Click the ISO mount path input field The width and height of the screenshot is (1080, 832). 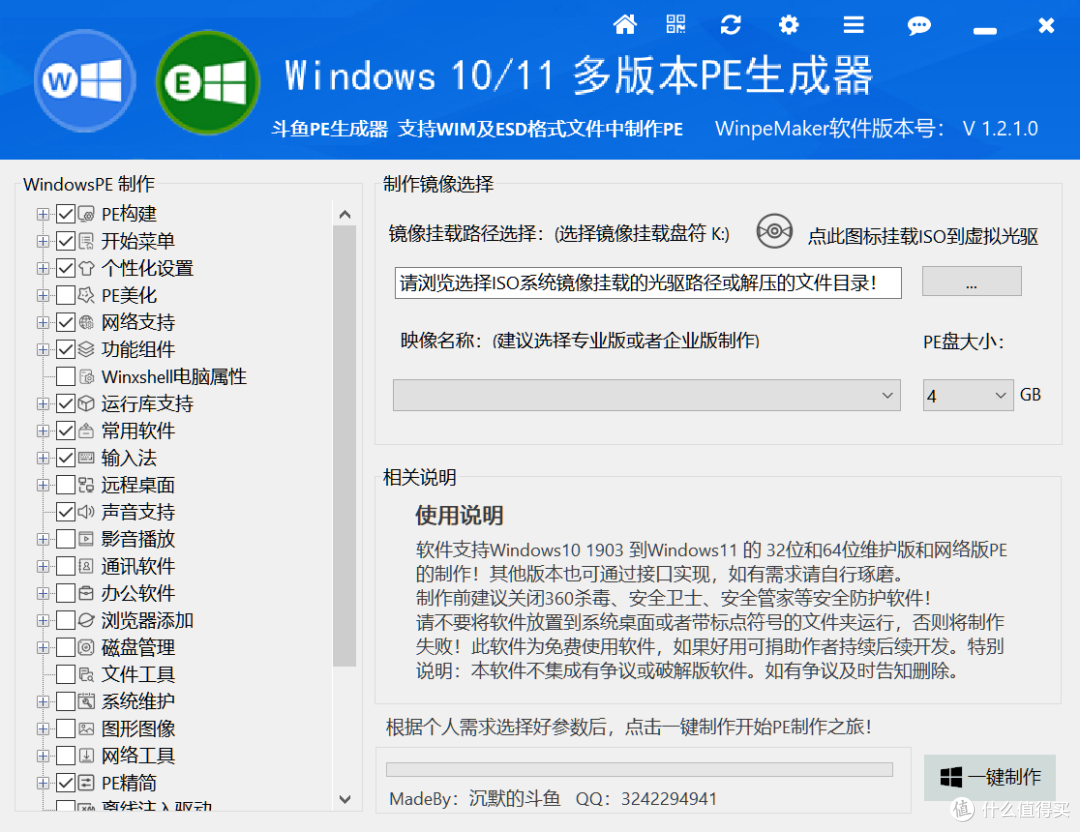[647, 283]
